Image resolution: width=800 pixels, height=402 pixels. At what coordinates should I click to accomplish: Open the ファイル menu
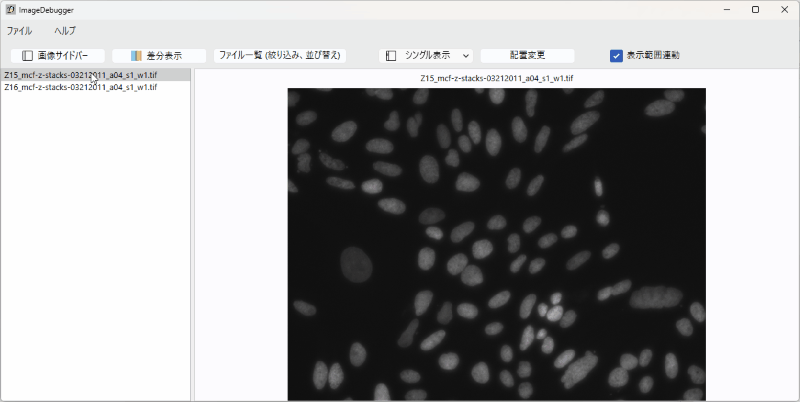pos(19,31)
